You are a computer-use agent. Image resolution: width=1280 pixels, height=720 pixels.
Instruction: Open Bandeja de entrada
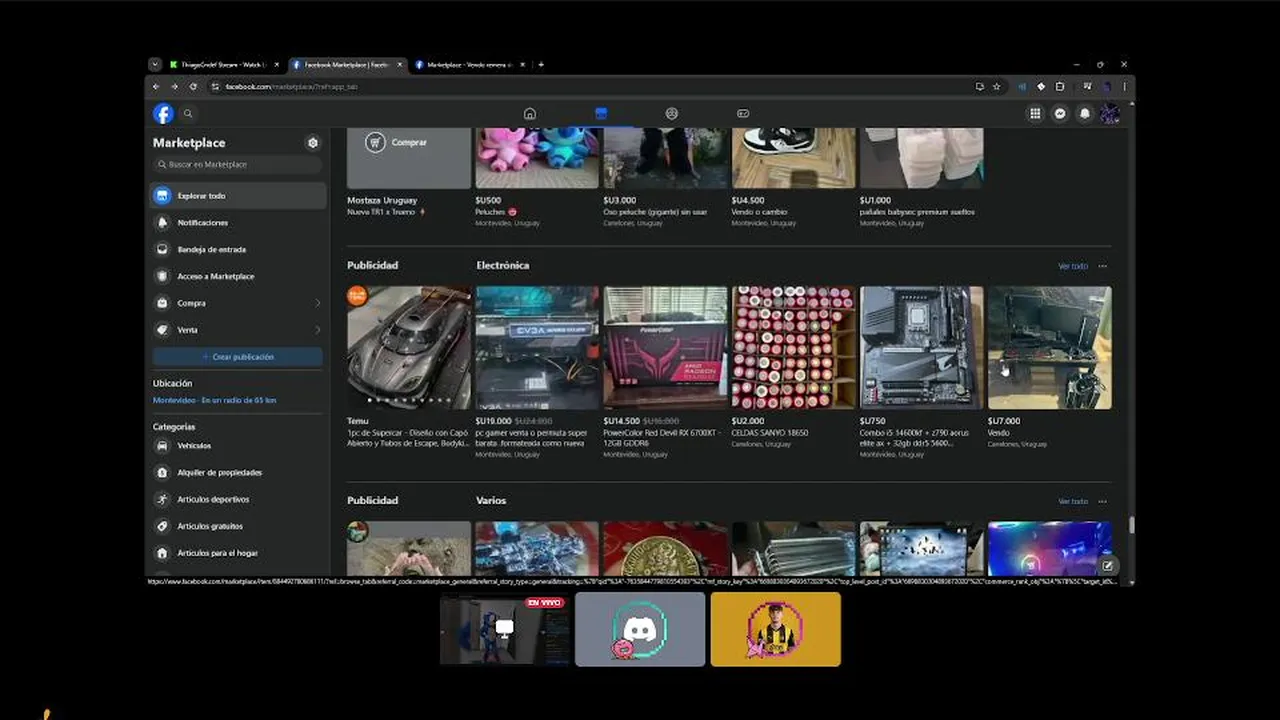point(239,250)
